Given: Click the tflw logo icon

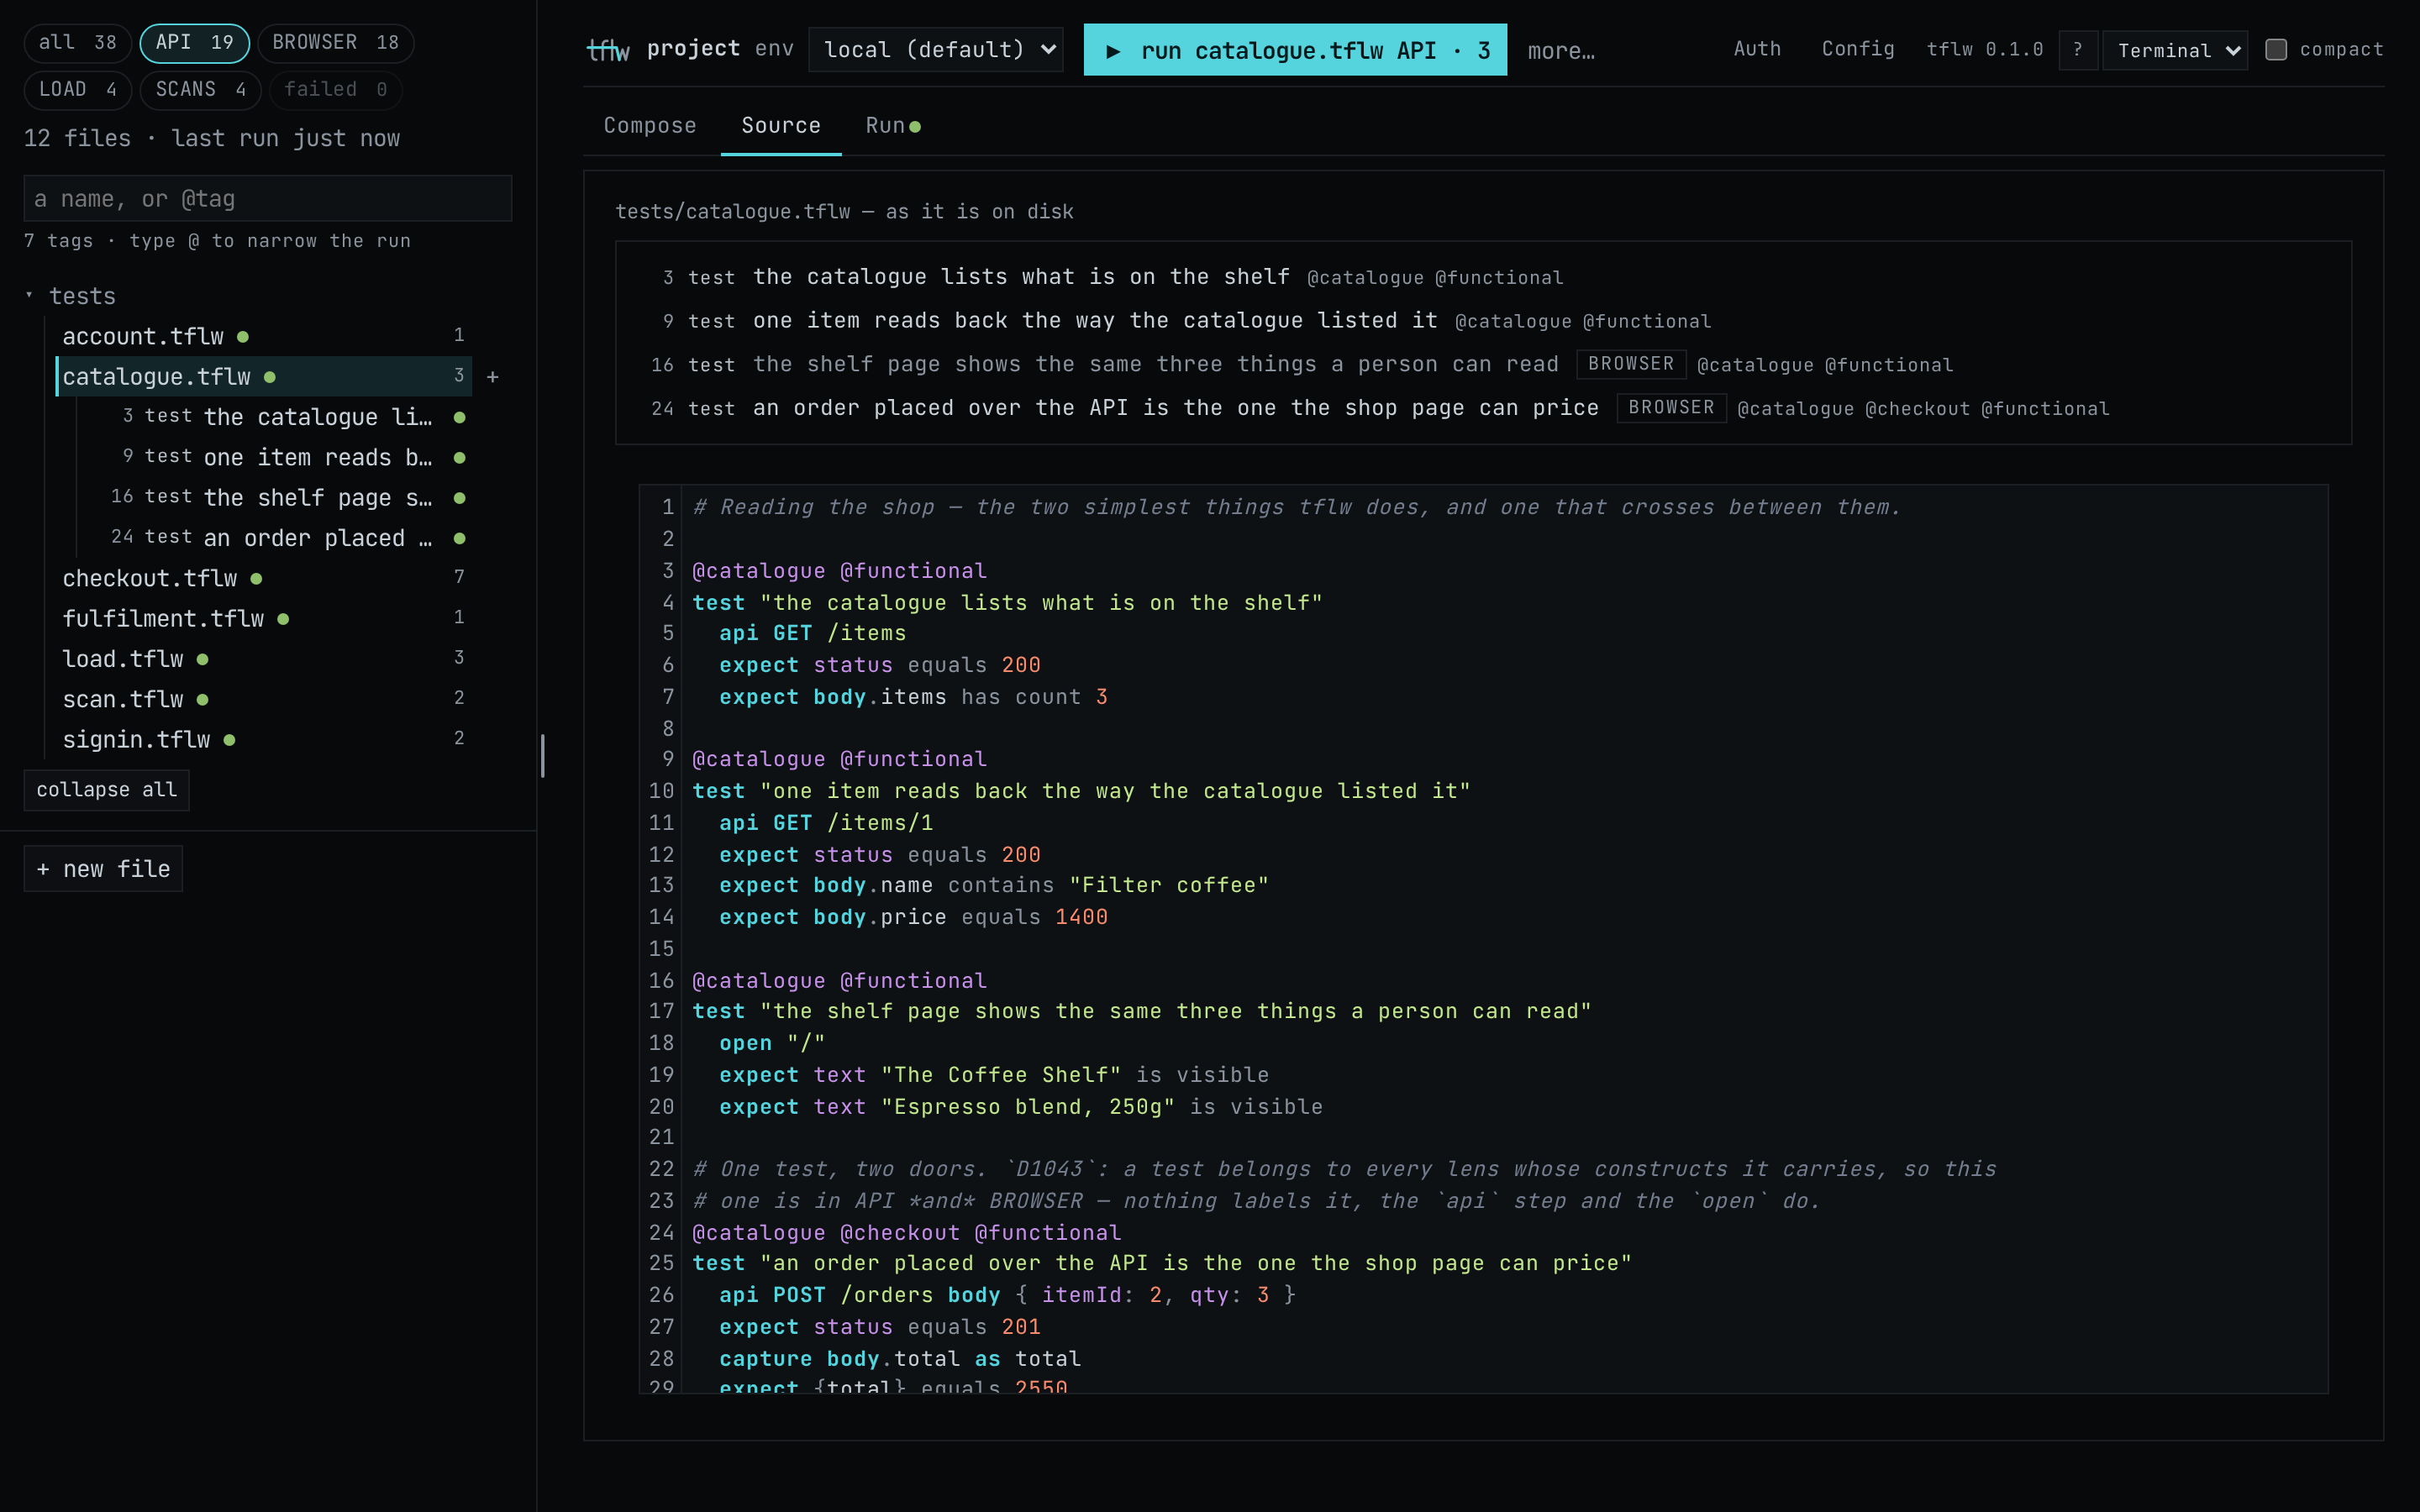Looking at the screenshot, I should pyautogui.click(x=608, y=49).
